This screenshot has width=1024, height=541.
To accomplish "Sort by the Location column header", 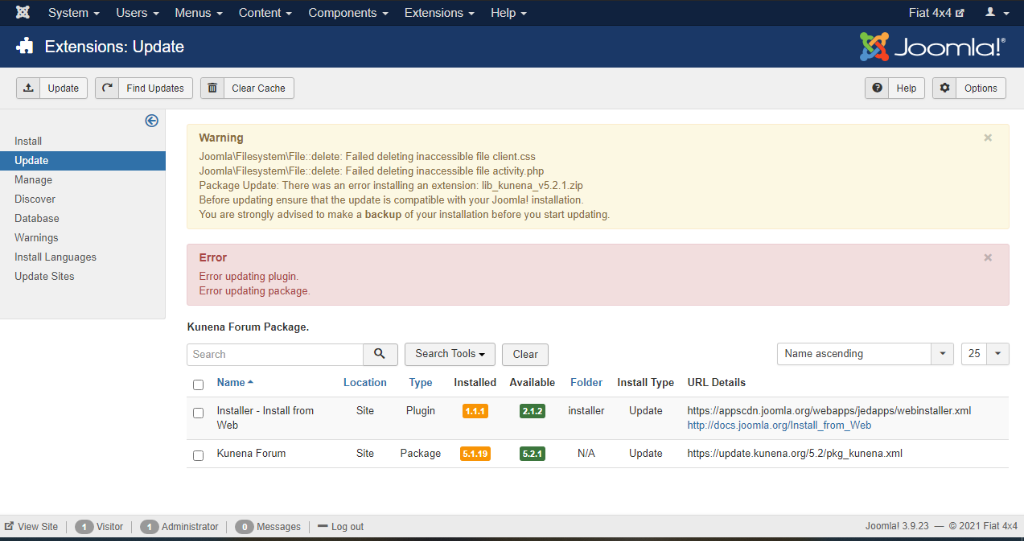I will point(365,382).
